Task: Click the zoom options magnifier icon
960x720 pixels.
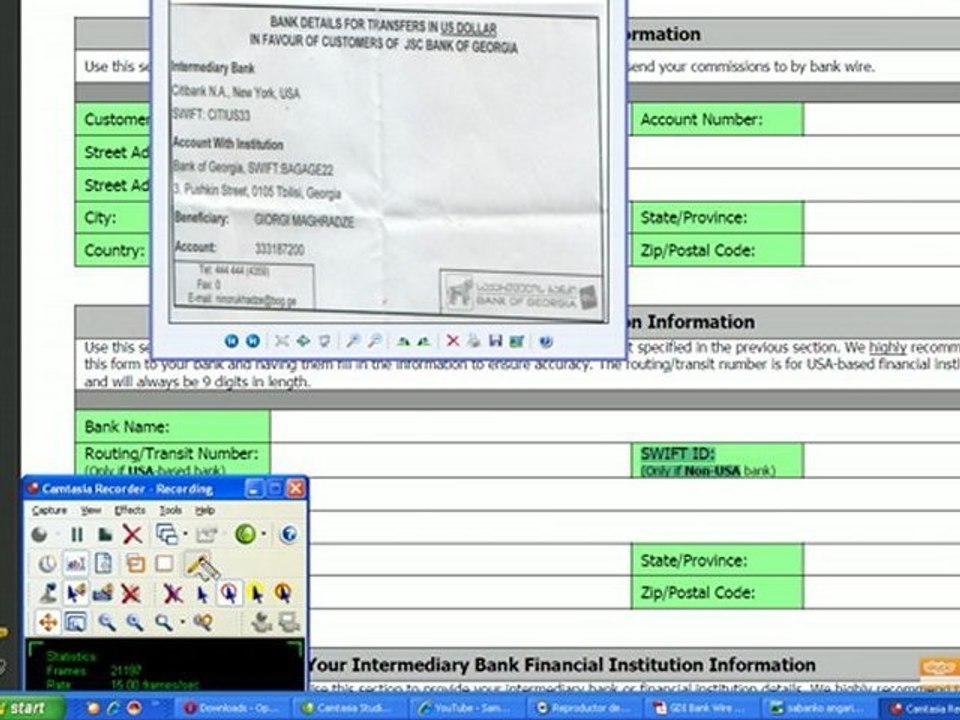Action: pyautogui.click(x=203, y=622)
